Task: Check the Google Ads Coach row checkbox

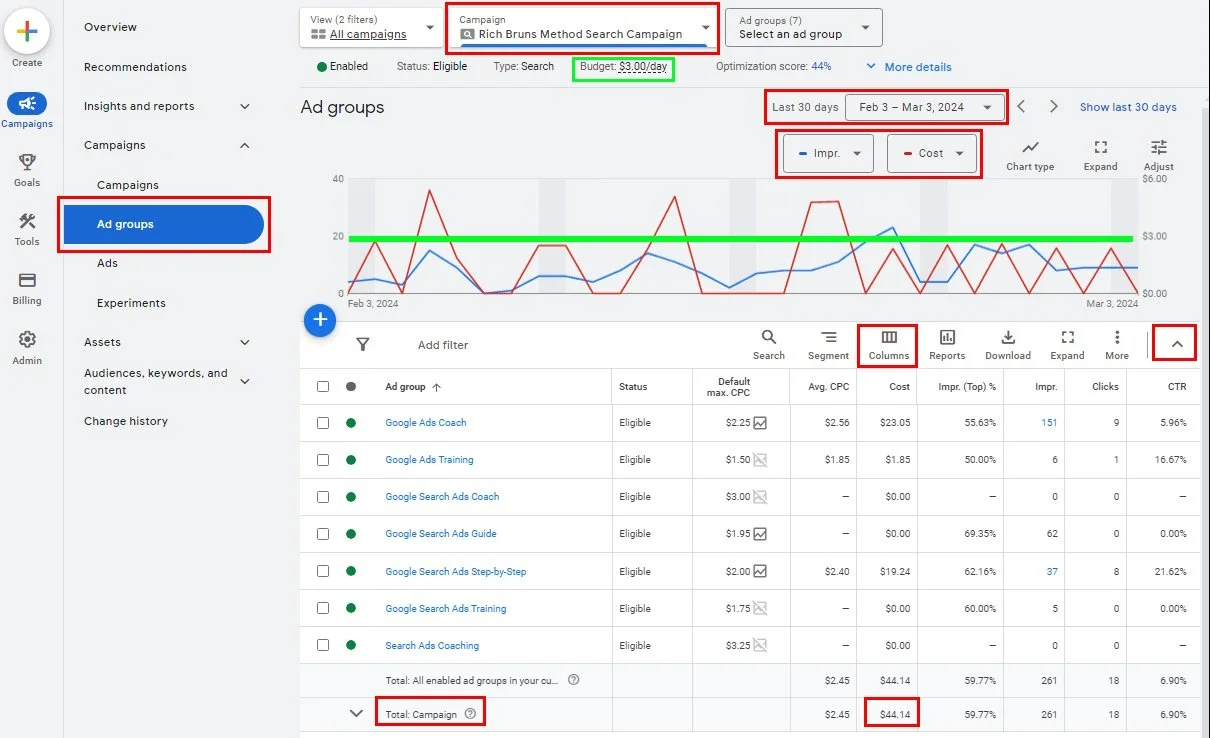Action: point(323,423)
